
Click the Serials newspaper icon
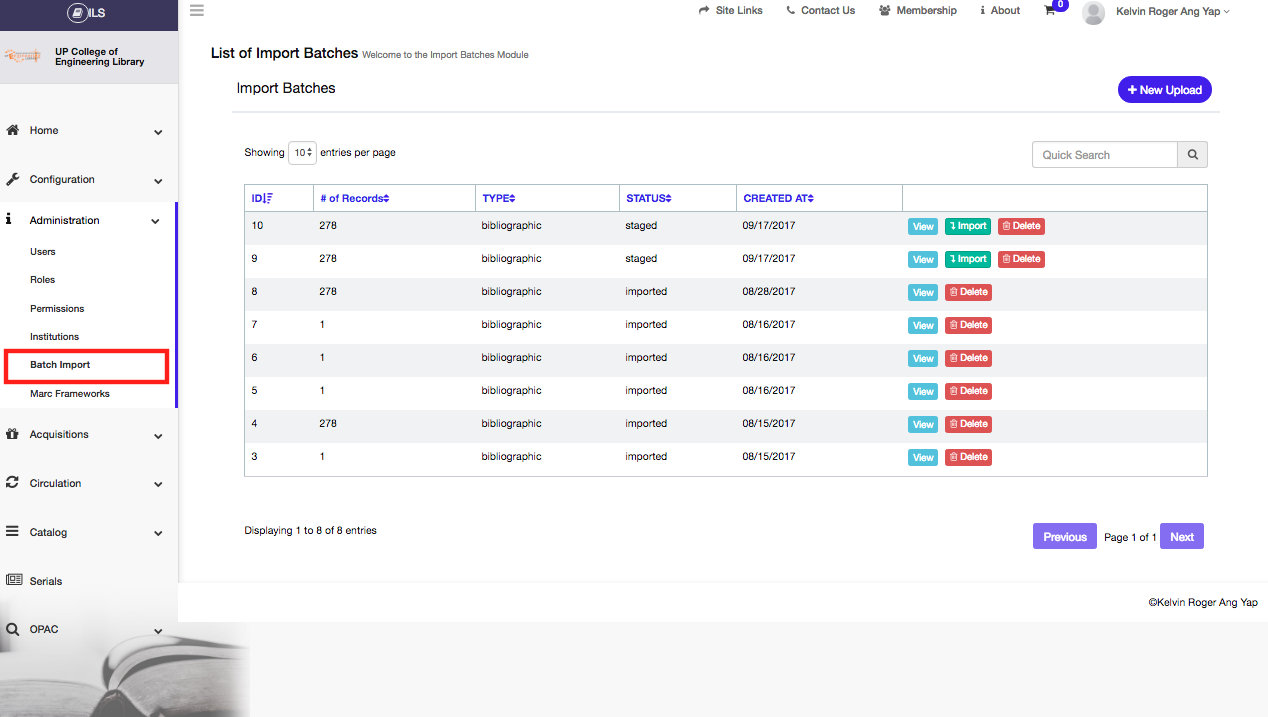pos(13,581)
